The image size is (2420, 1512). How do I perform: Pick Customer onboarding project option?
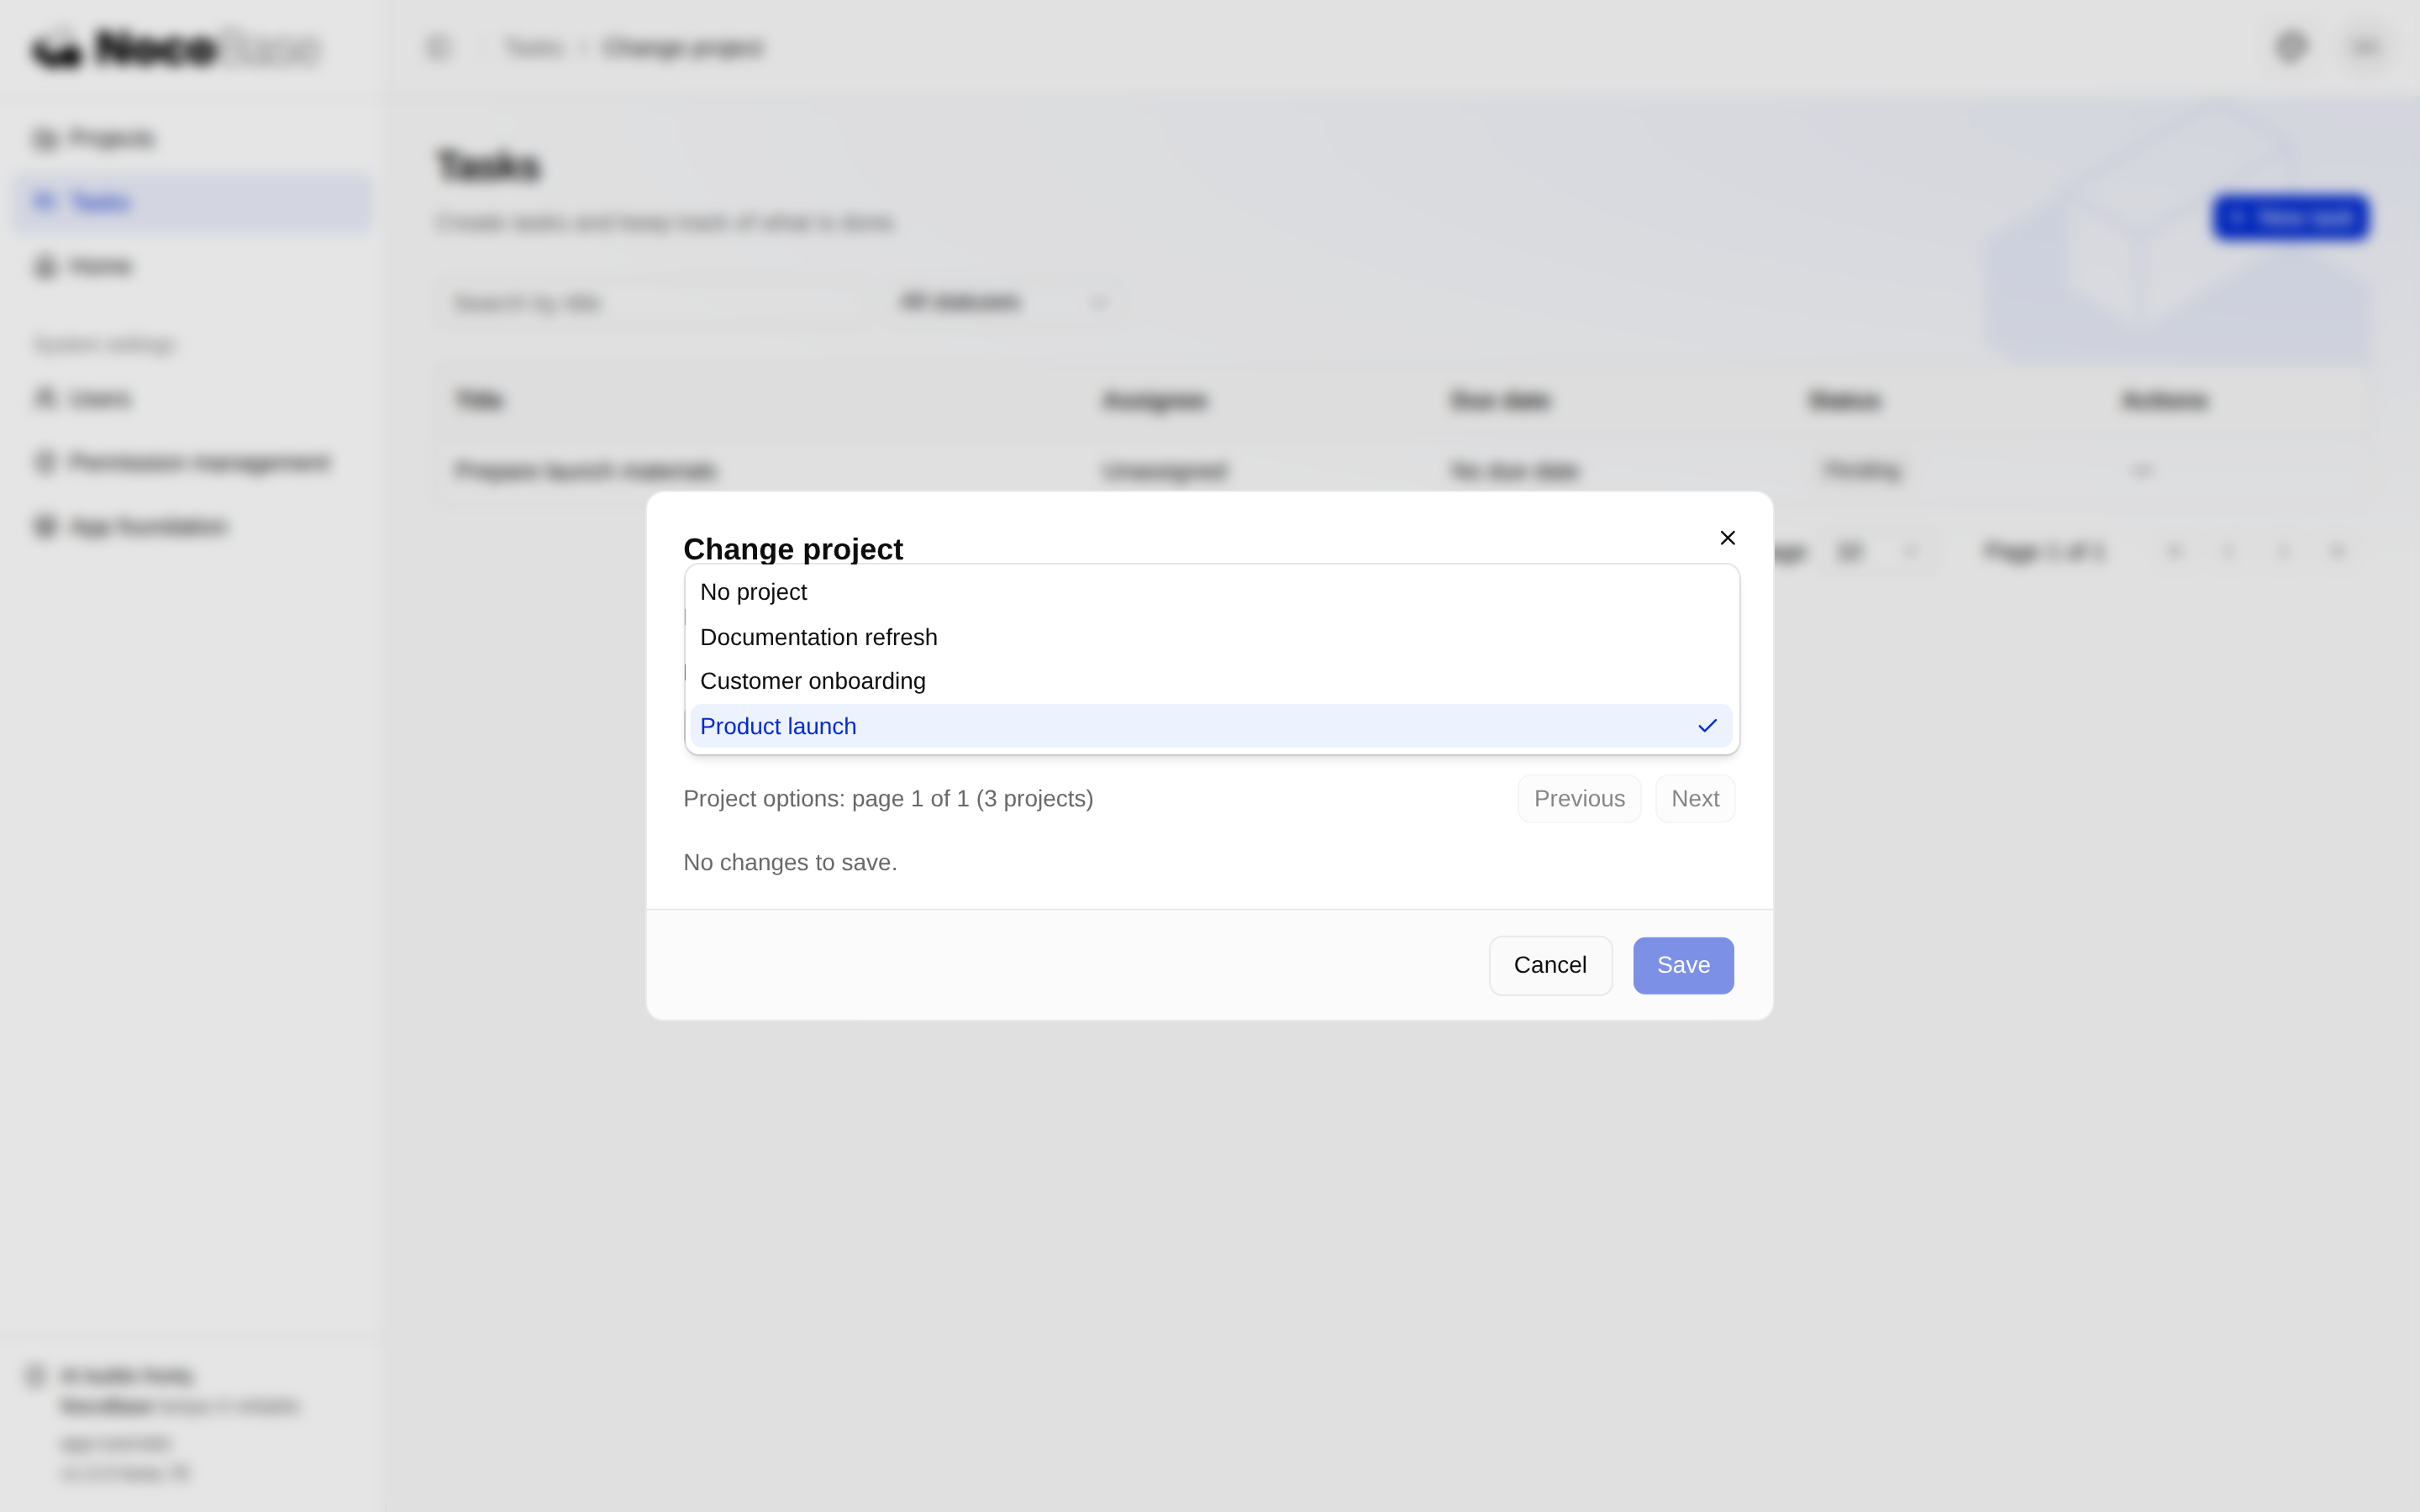1211,681
